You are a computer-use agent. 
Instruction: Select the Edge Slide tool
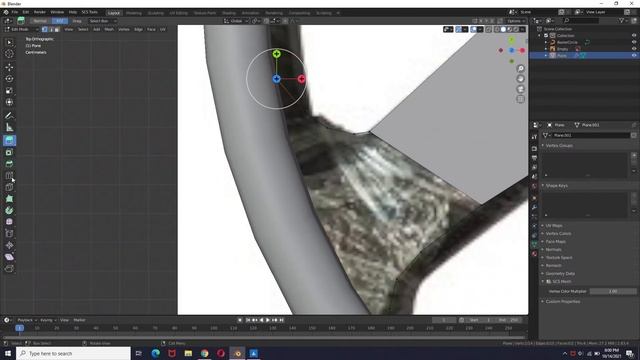point(9,233)
